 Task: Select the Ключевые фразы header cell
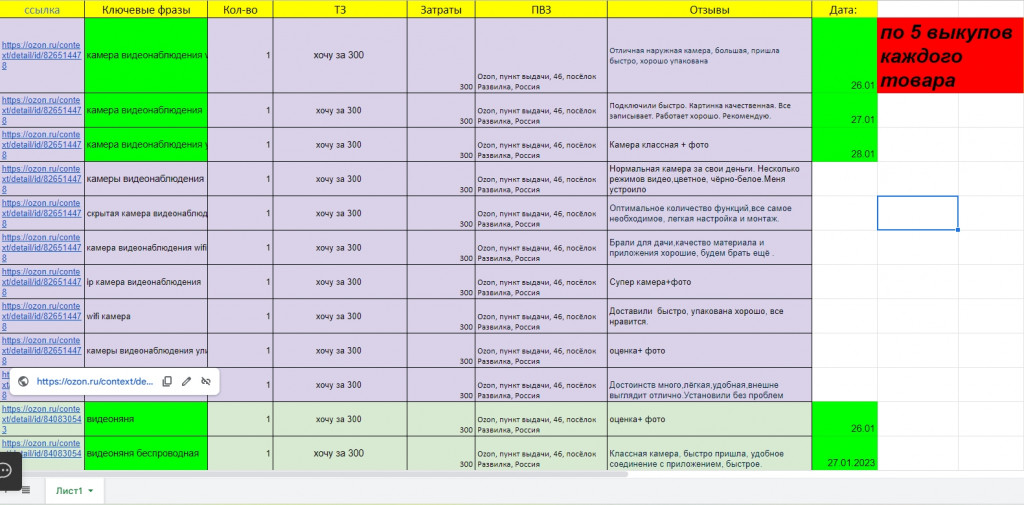pos(146,10)
